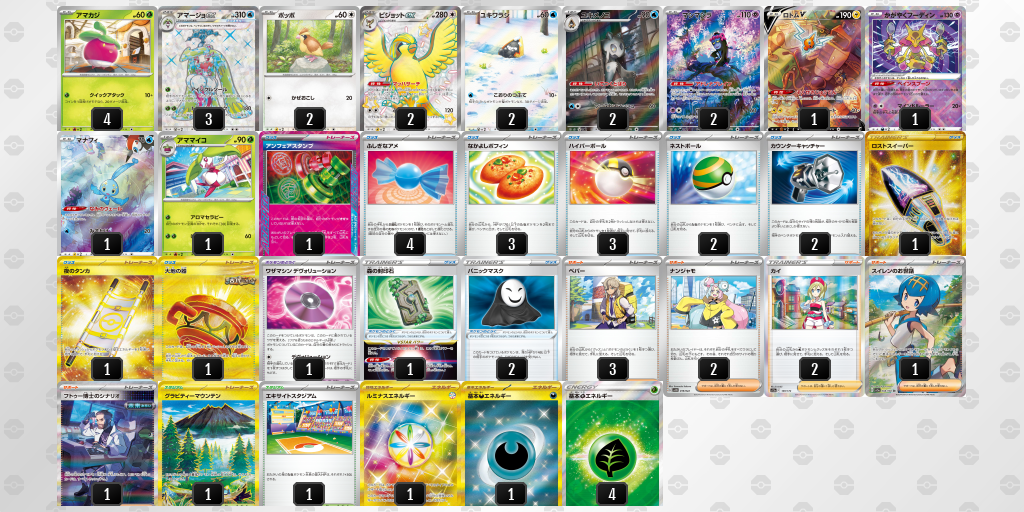Select the Nest Ball (ネストボール) card
This screenshot has width=1024, height=512.
712,194
